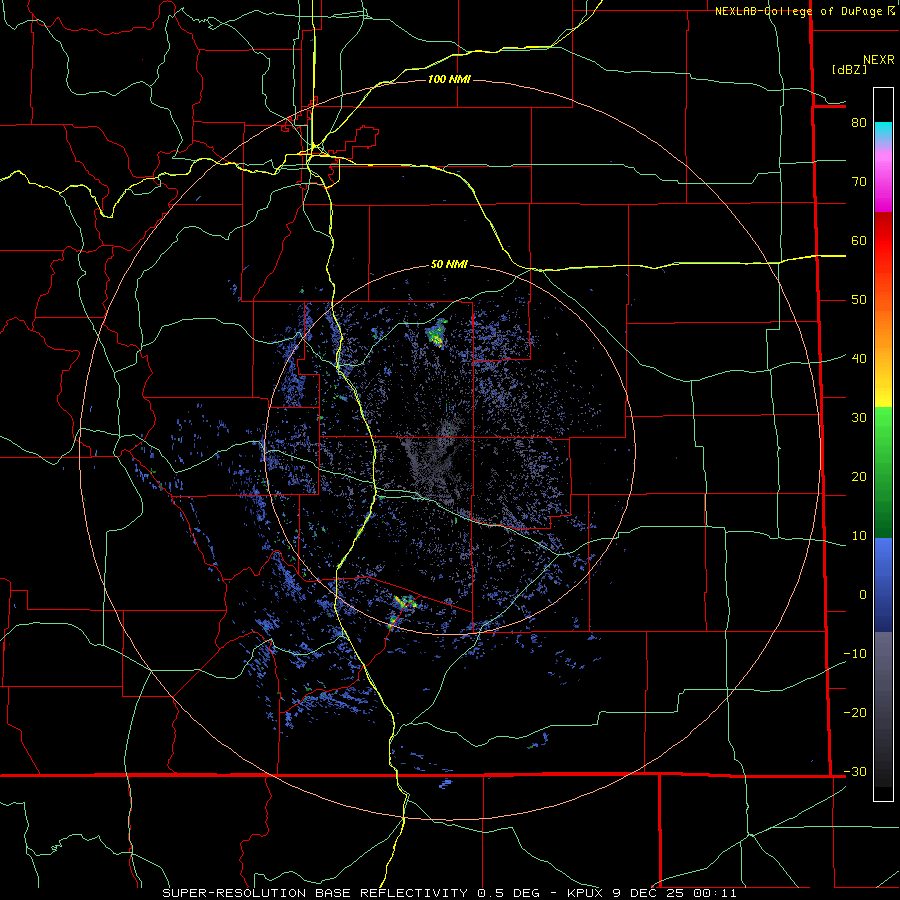Click the -10 value on the dBZ scale
This screenshot has height=900, width=900.
(855, 653)
